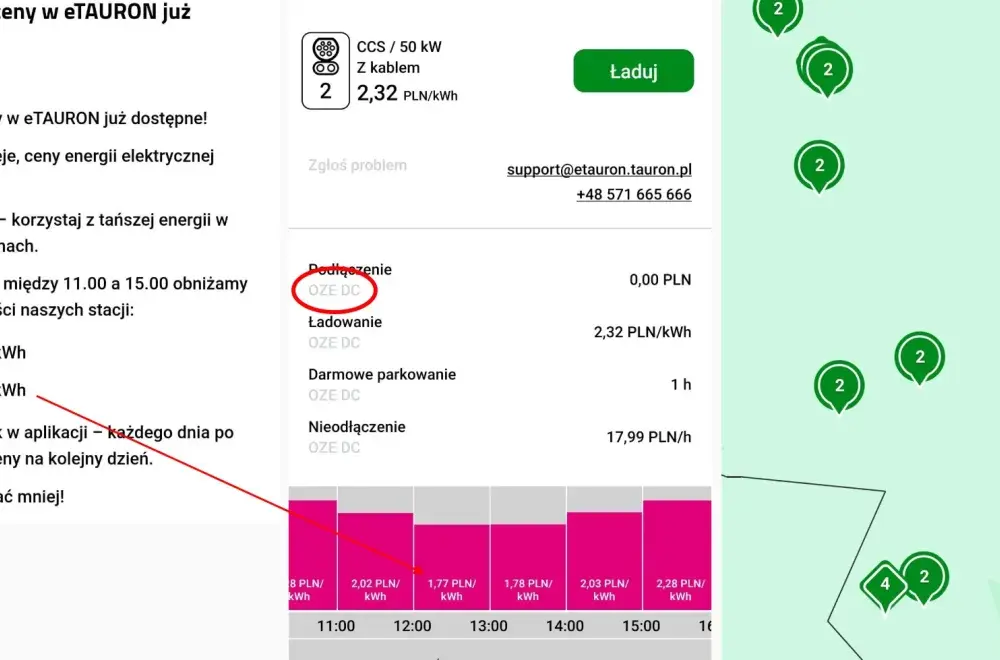This screenshot has width=1000, height=660.
Task: Select the 1,78 PLN/kWh price bar
Action: [528, 568]
